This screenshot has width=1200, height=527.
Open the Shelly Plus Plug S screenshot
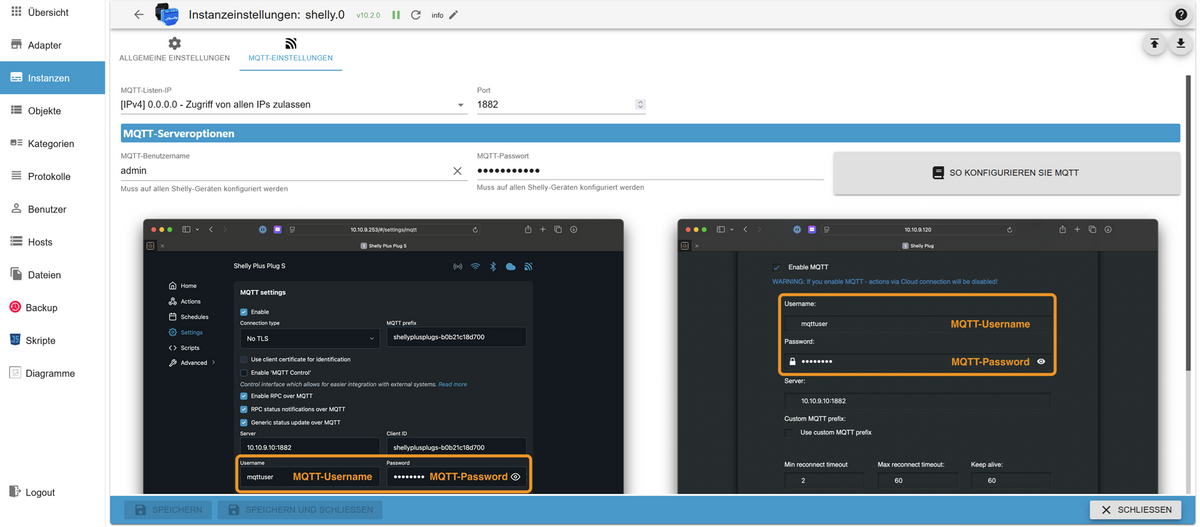[x=383, y=356]
